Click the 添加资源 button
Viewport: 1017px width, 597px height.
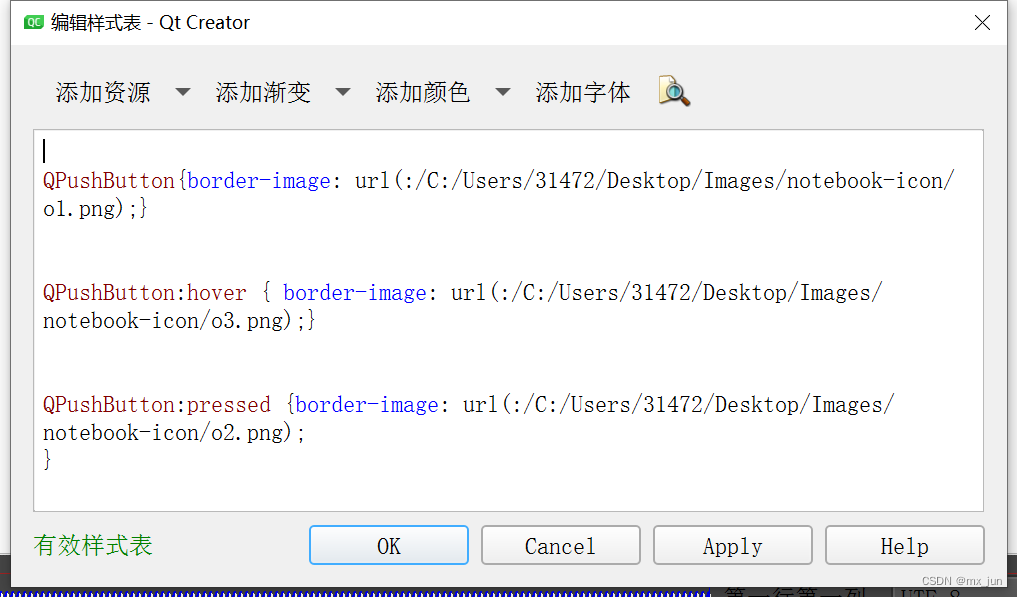[x=103, y=92]
